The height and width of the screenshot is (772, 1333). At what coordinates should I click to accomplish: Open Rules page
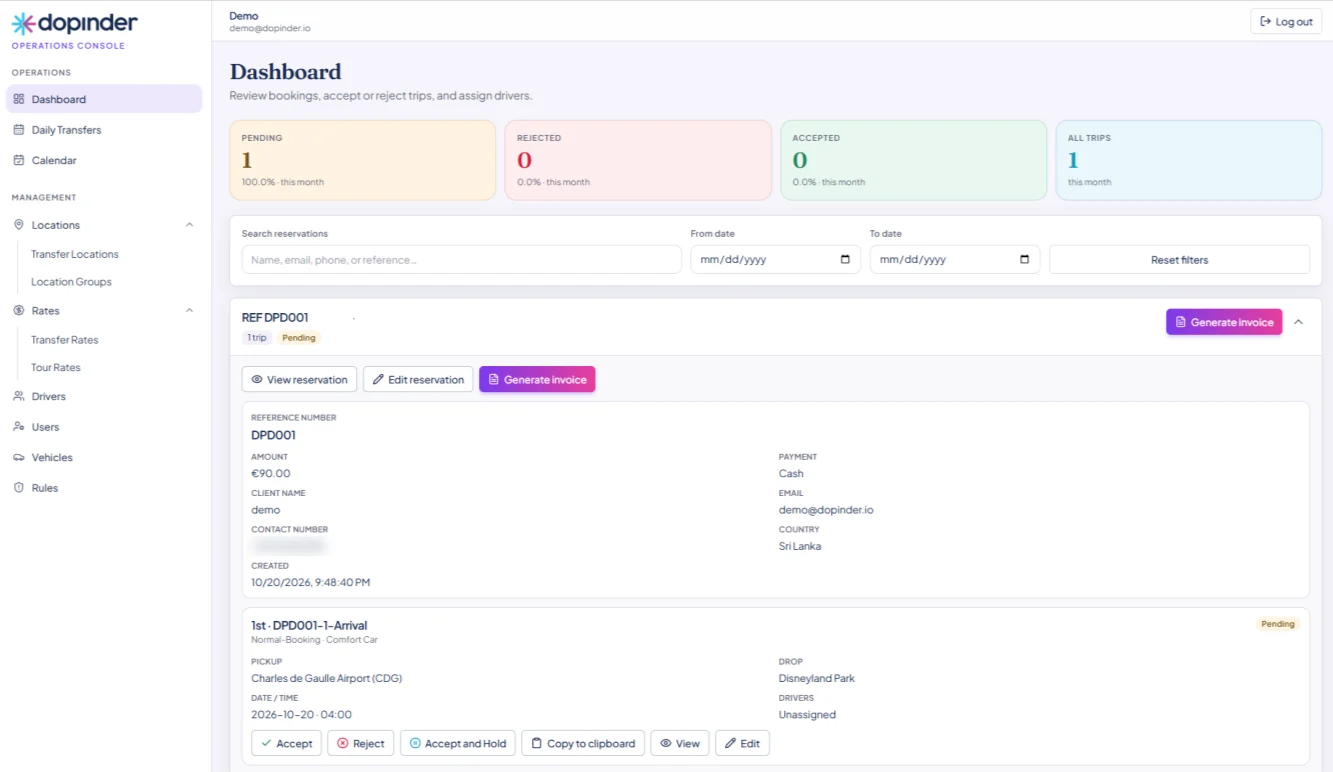click(x=104, y=488)
